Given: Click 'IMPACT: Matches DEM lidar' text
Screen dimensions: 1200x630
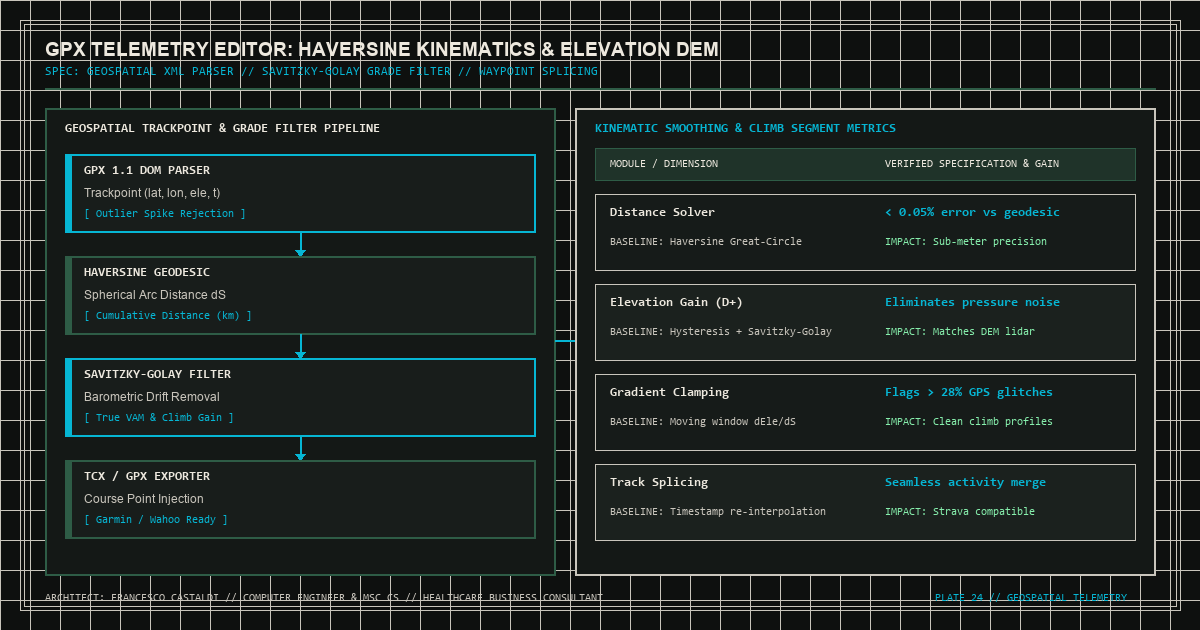Looking at the screenshot, I should [x=960, y=332].
